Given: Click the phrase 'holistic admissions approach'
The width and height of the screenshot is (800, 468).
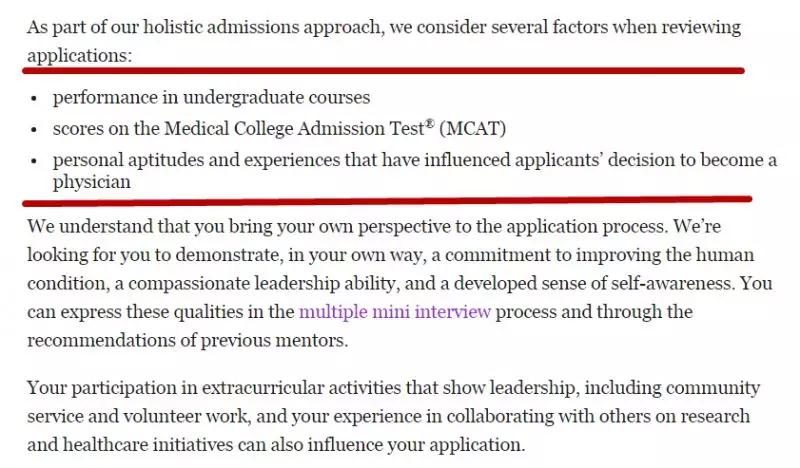Looking at the screenshot, I should (262, 27).
